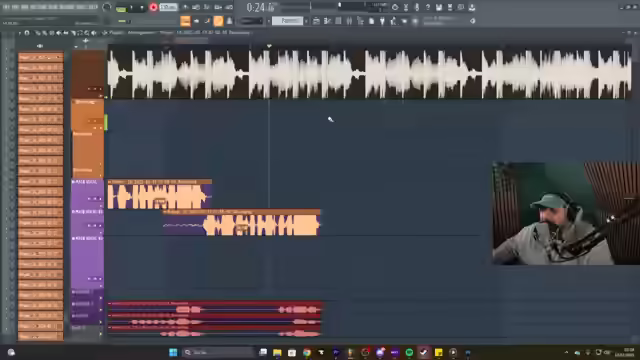Click the export download icon in the top toolbar
This screenshot has height=360, width=640.
click(472, 7)
